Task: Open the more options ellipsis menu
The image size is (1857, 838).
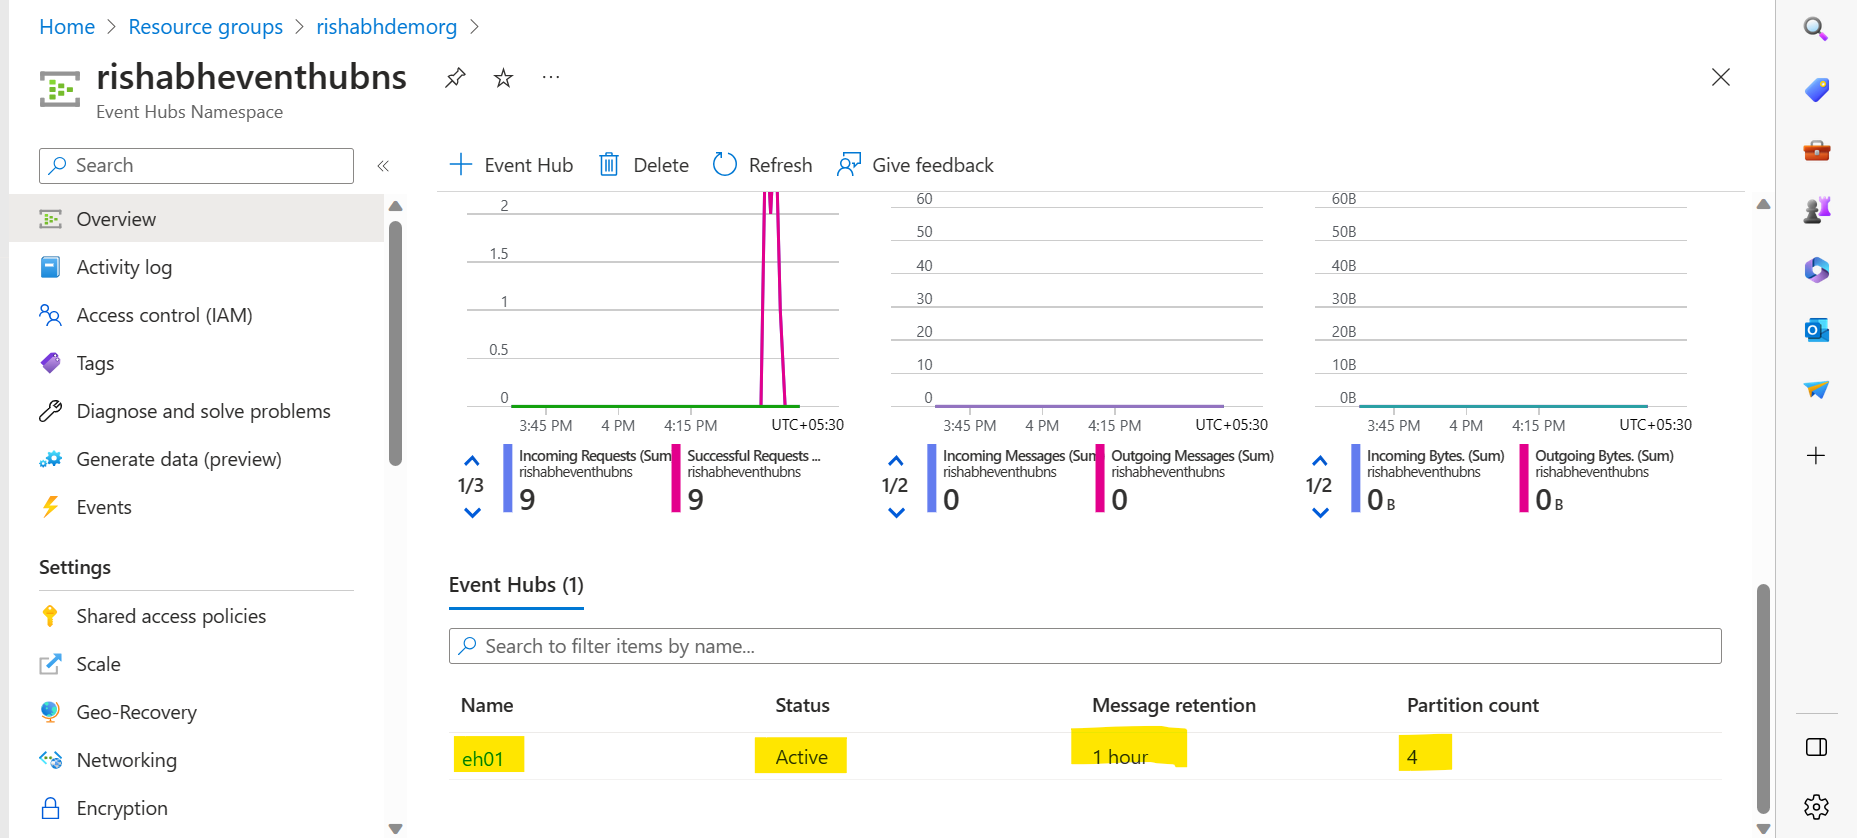Action: click(551, 77)
